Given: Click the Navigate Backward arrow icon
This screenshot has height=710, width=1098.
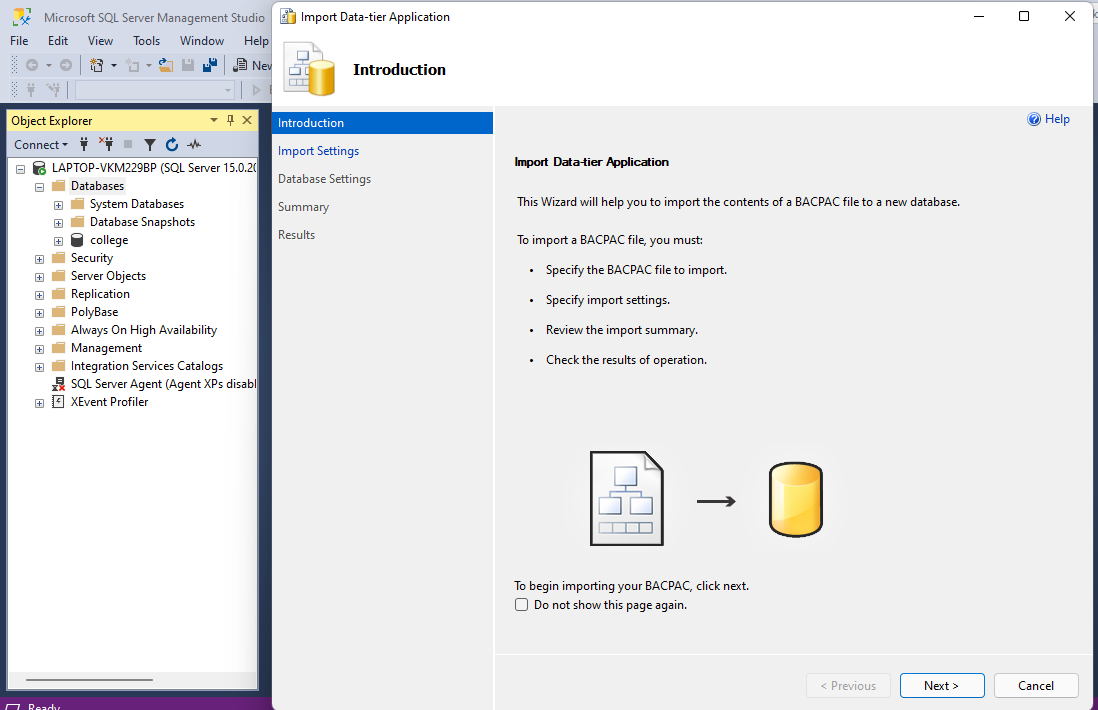Looking at the screenshot, I should coord(32,64).
